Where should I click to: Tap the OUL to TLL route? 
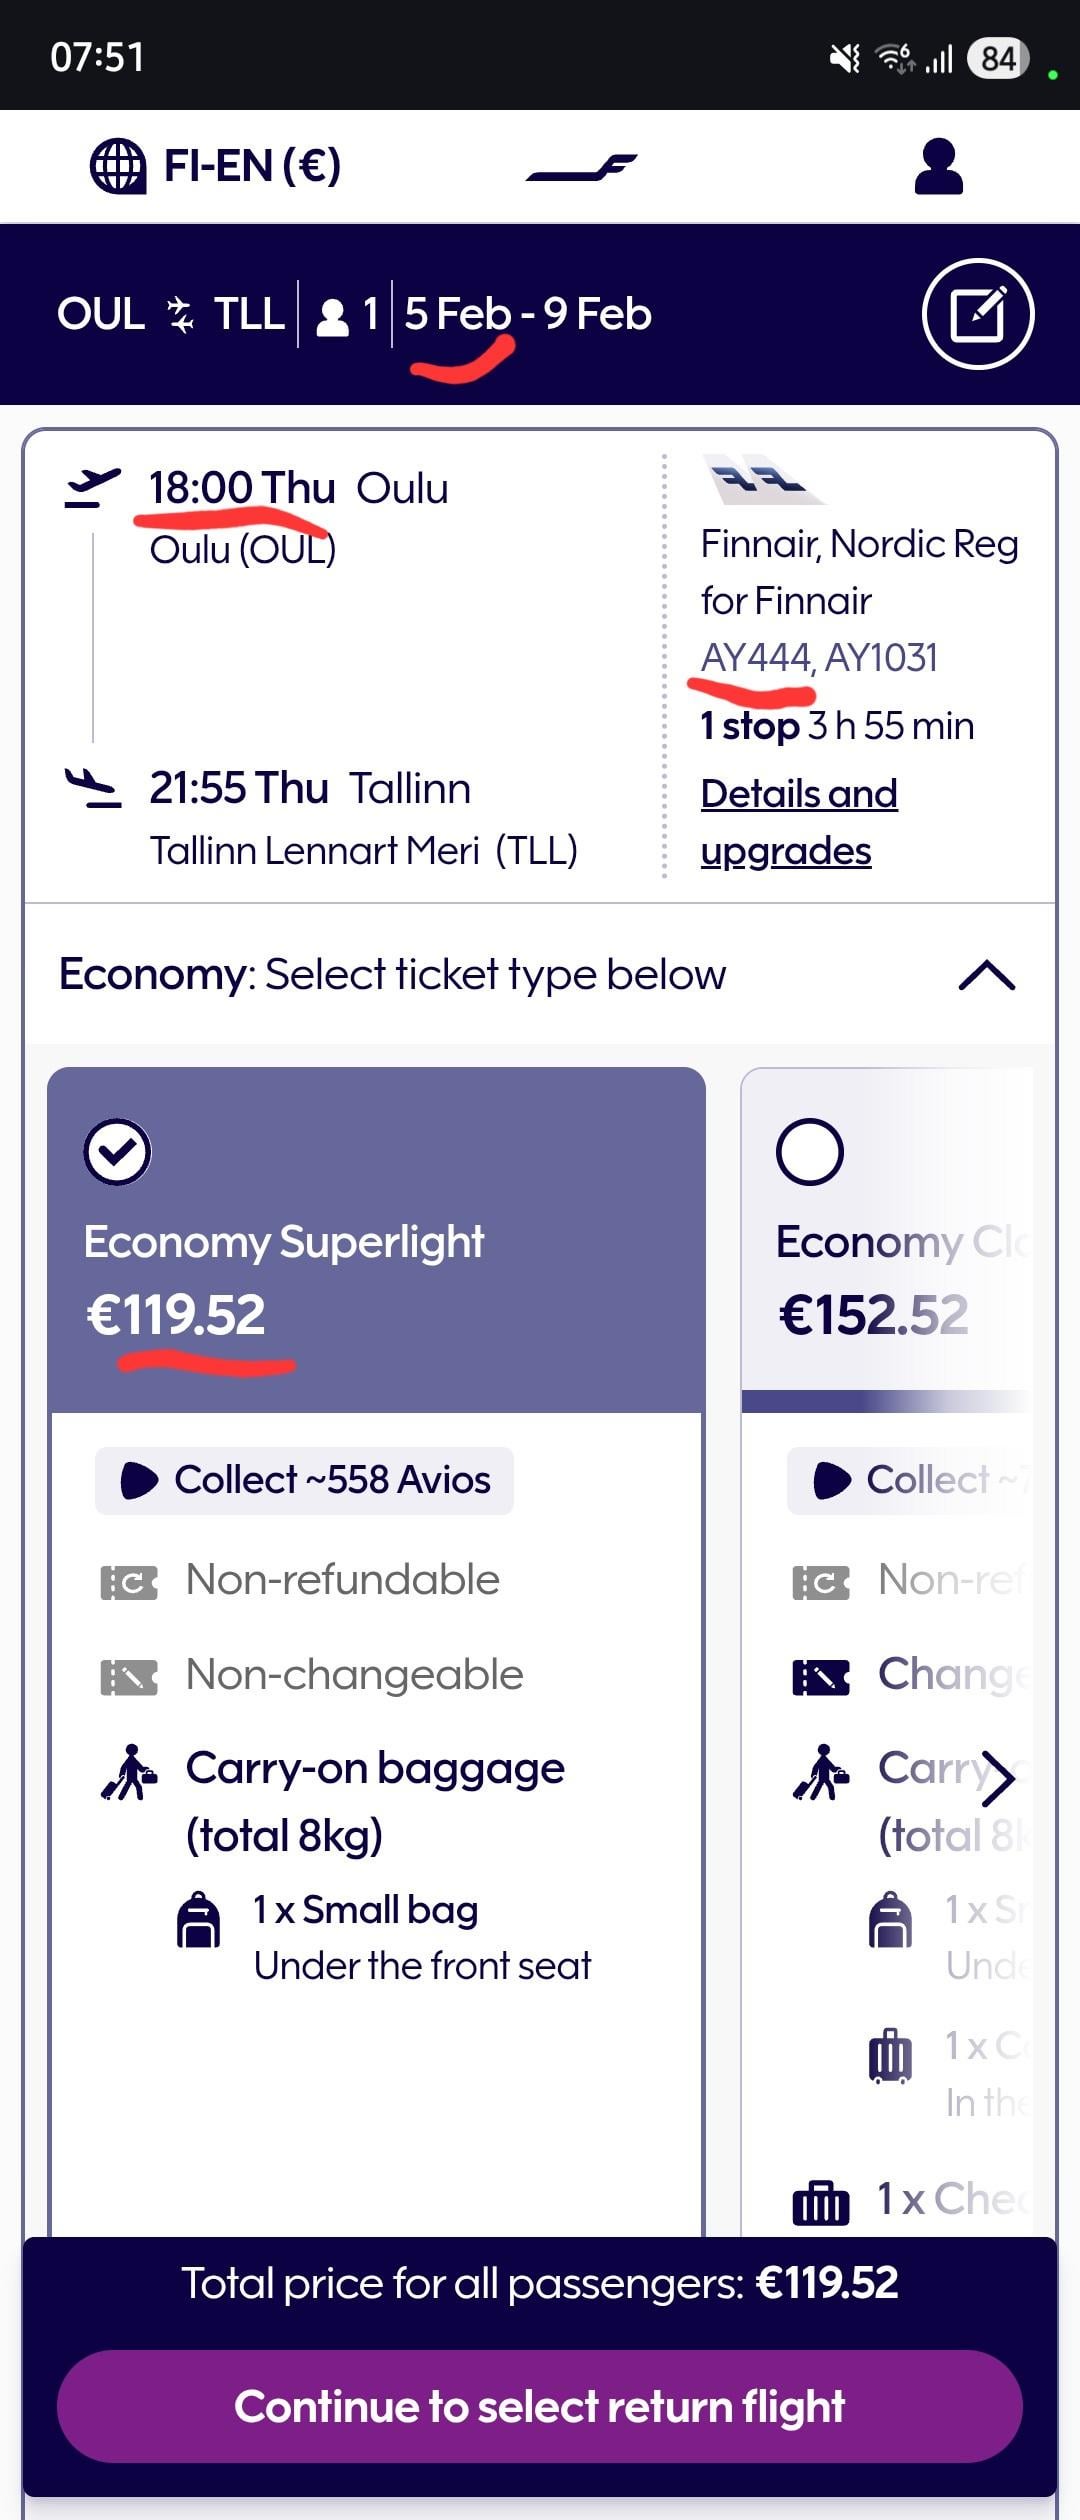point(171,314)
